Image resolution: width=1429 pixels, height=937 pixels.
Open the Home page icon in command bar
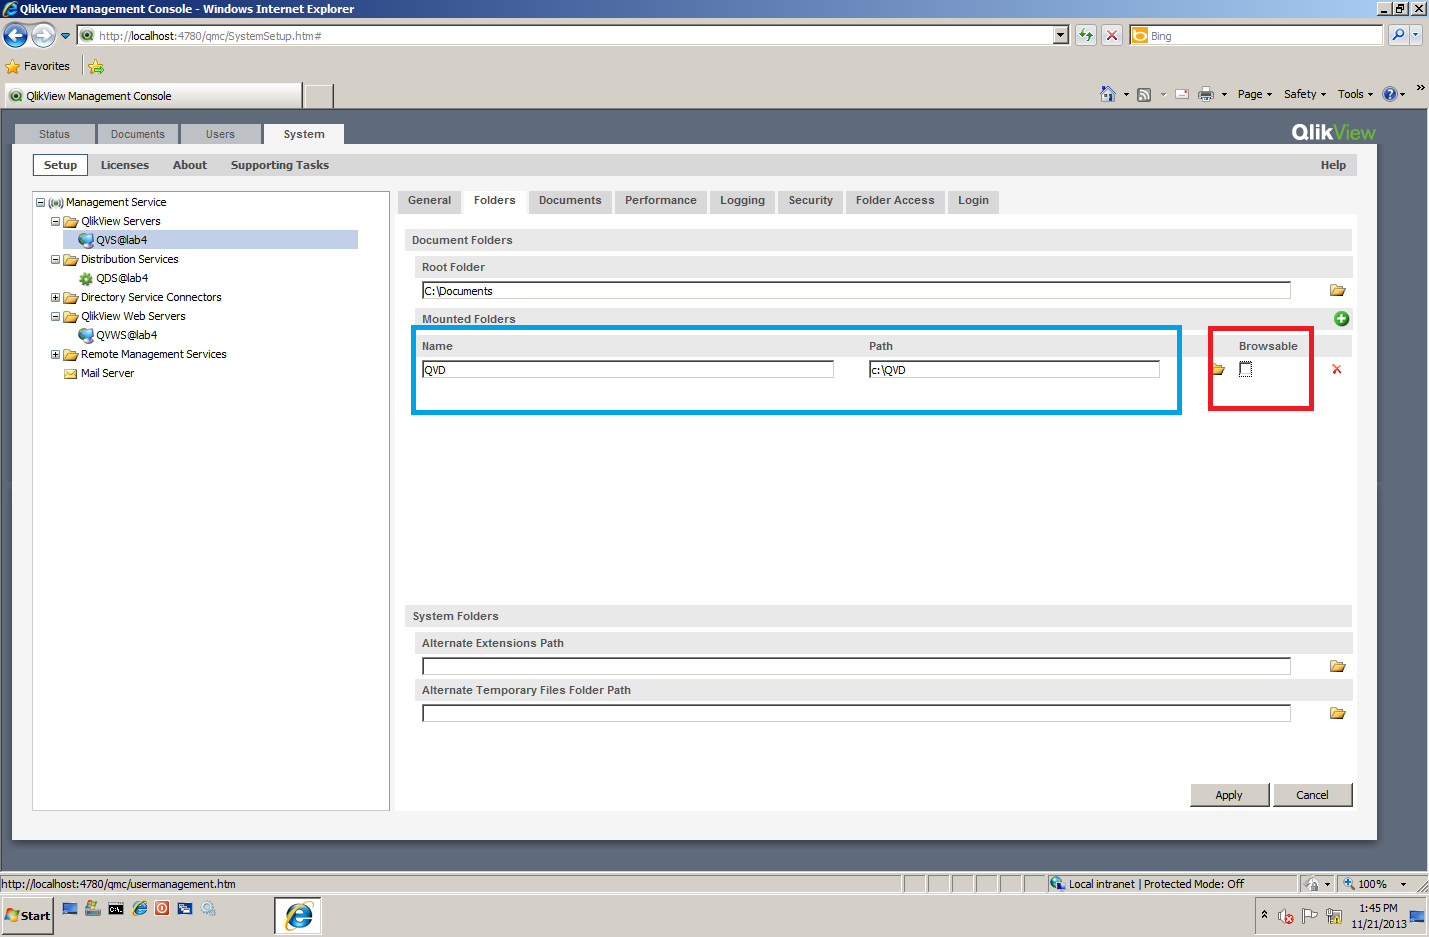pyautogui.click(x=1108, y=94)
